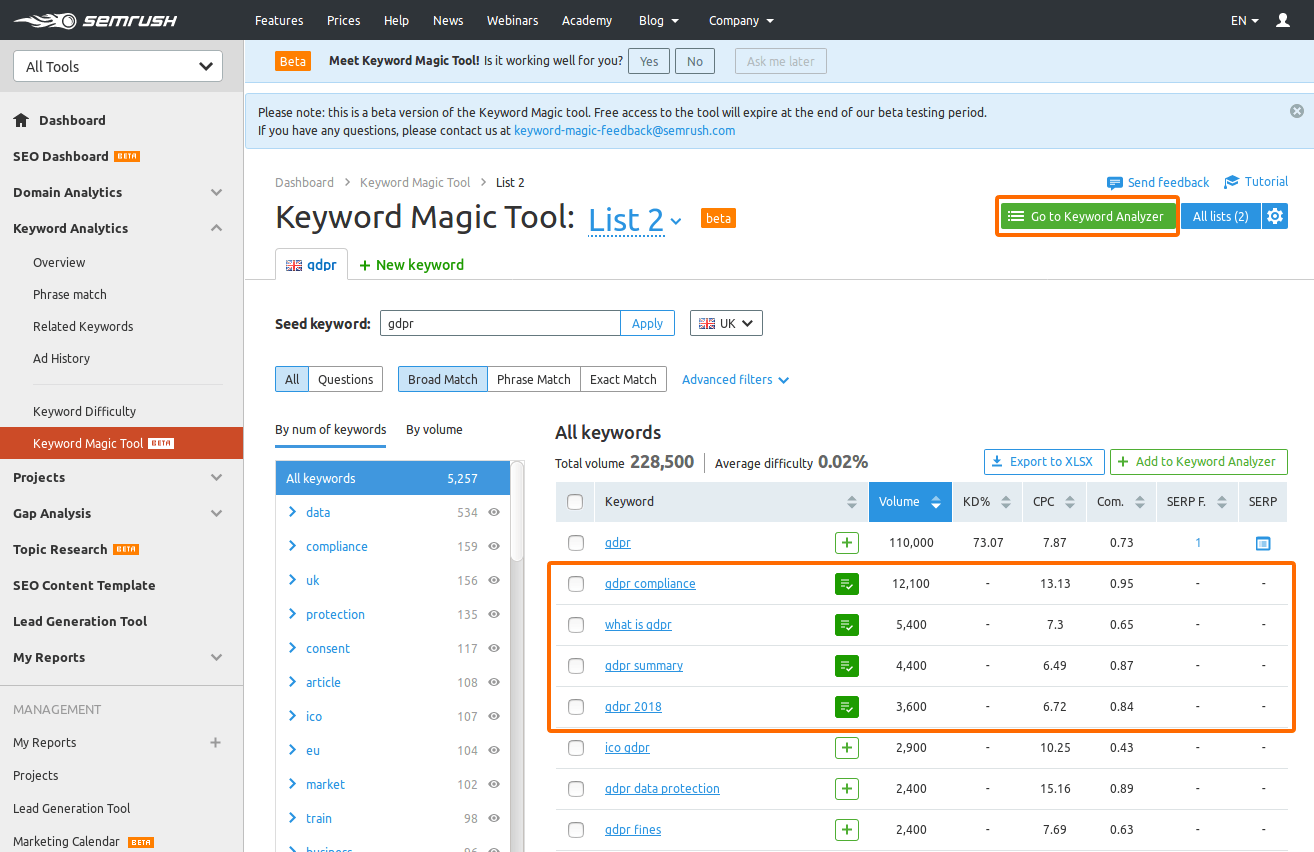This screenshot has height=852, width=1314.
Task: Open the EN language dropdown
Action: tap(1244, 20)
